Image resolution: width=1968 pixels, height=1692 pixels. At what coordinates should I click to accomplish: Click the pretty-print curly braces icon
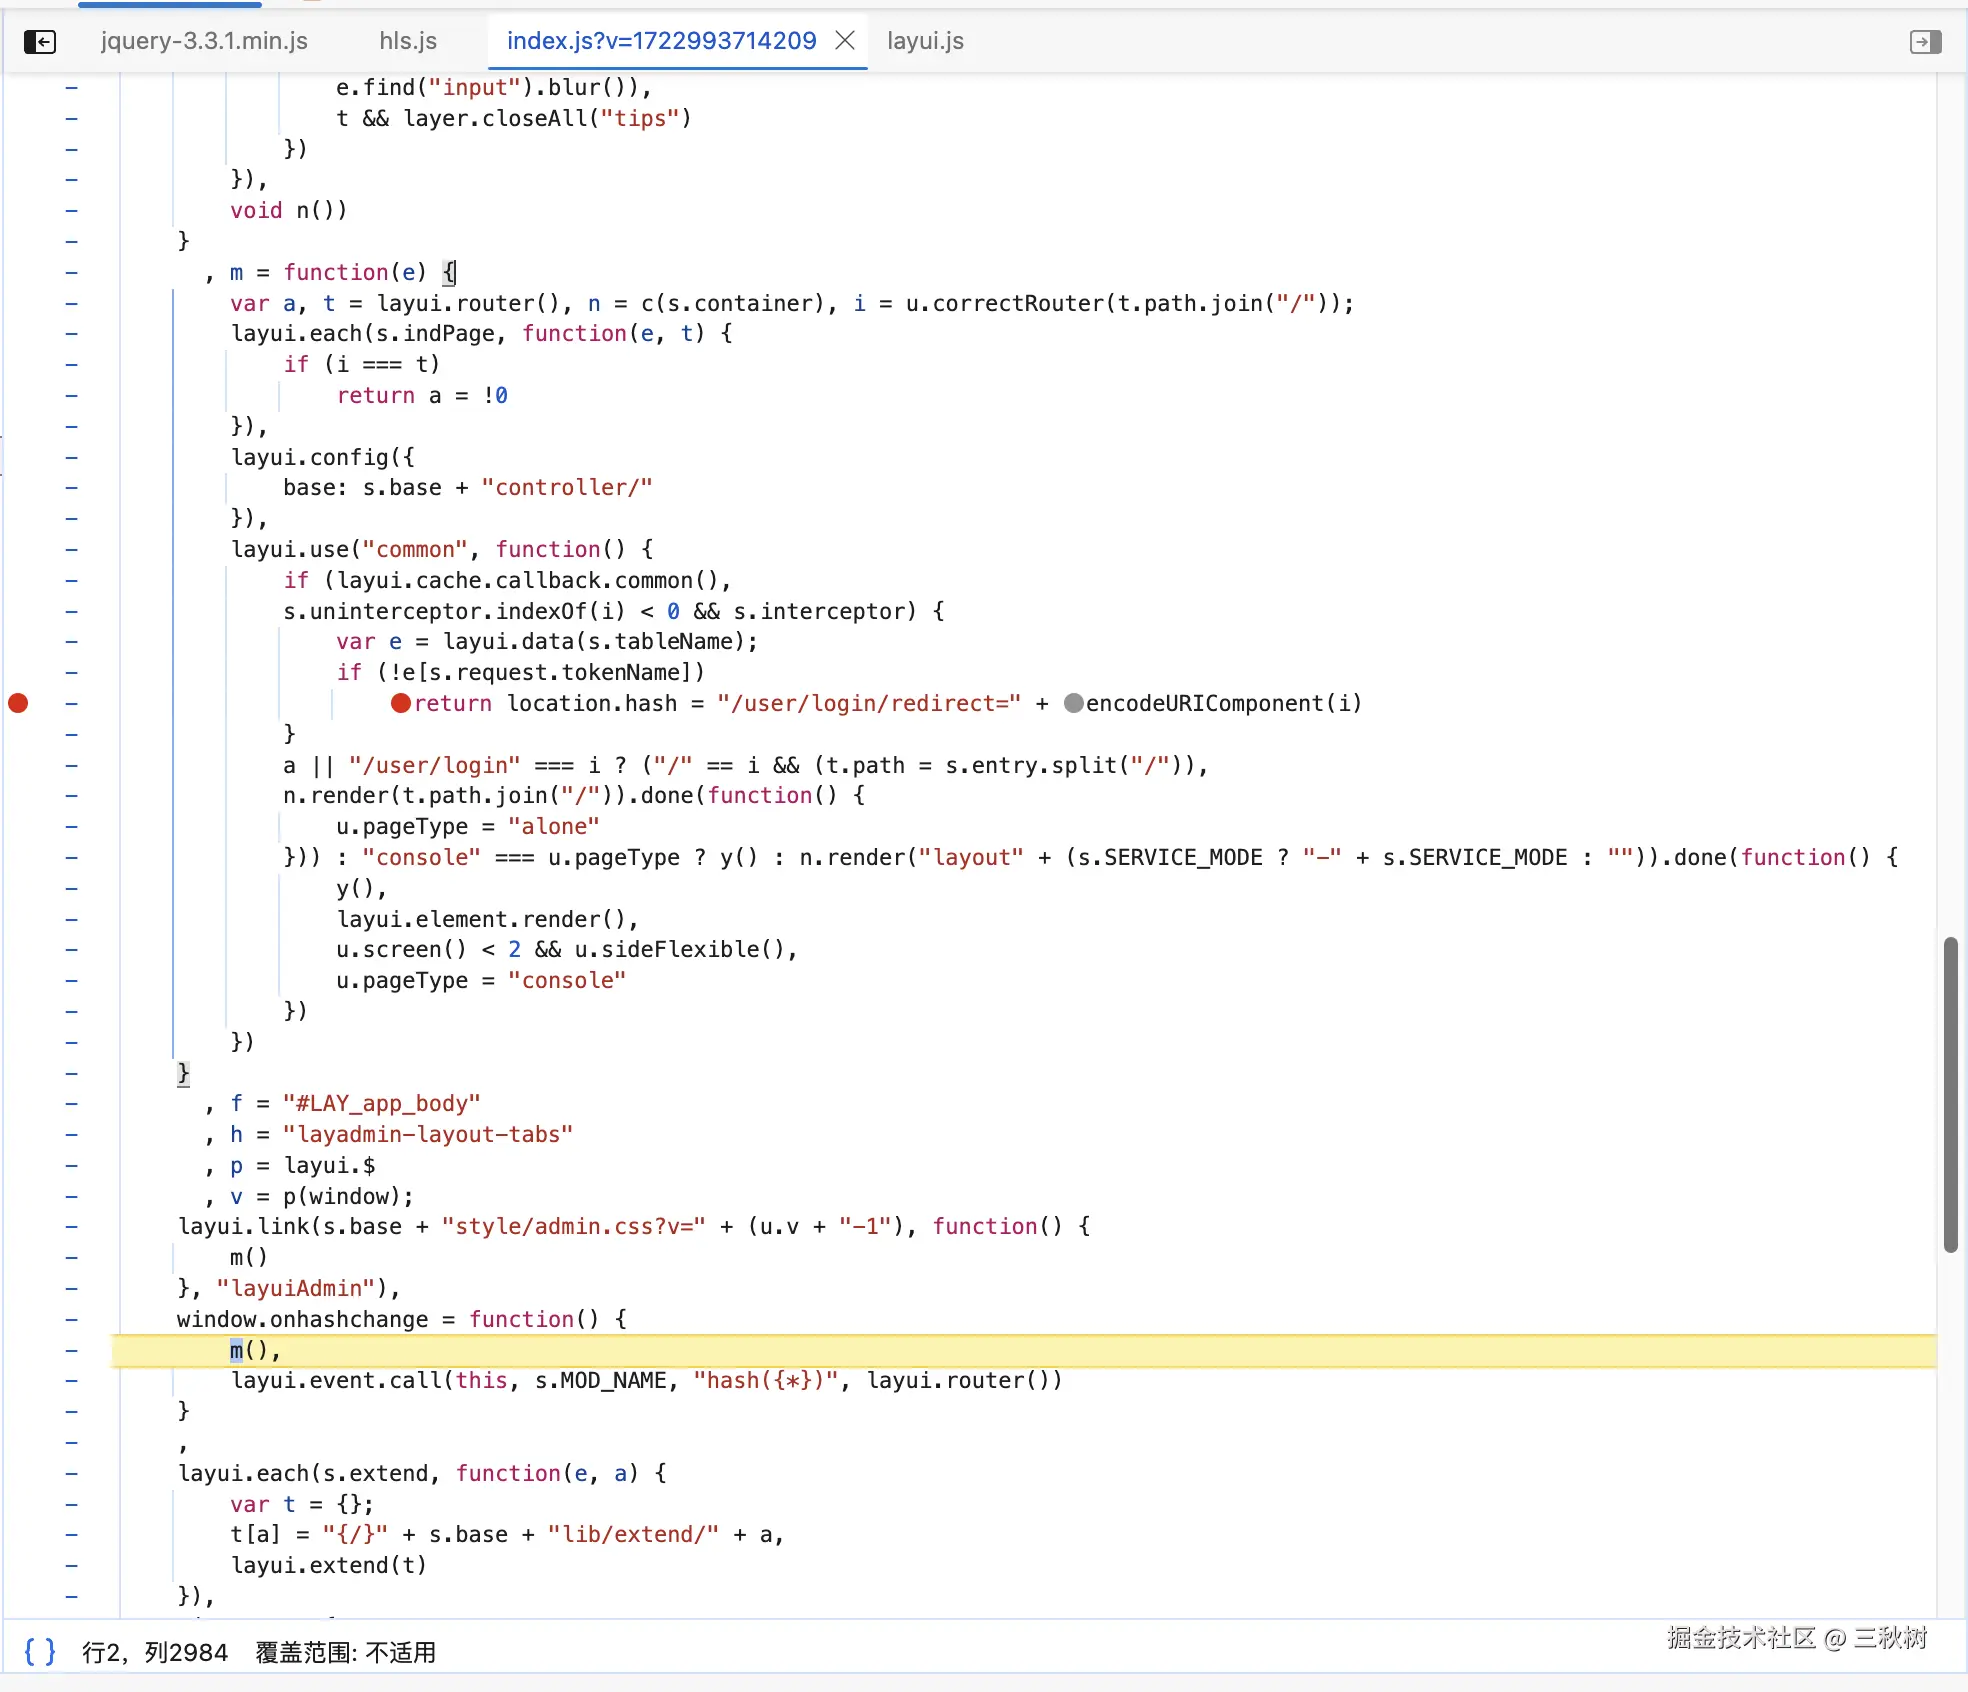click(39, 1651)
